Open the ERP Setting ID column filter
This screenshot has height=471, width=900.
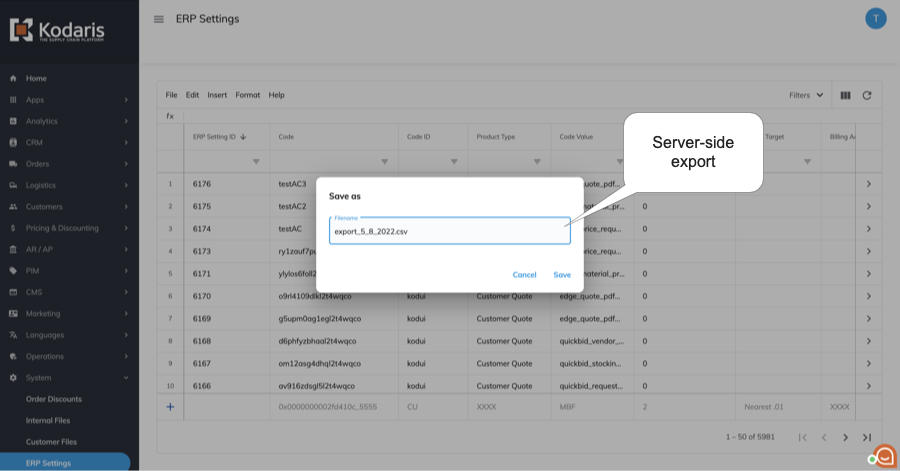click(256, 162)
